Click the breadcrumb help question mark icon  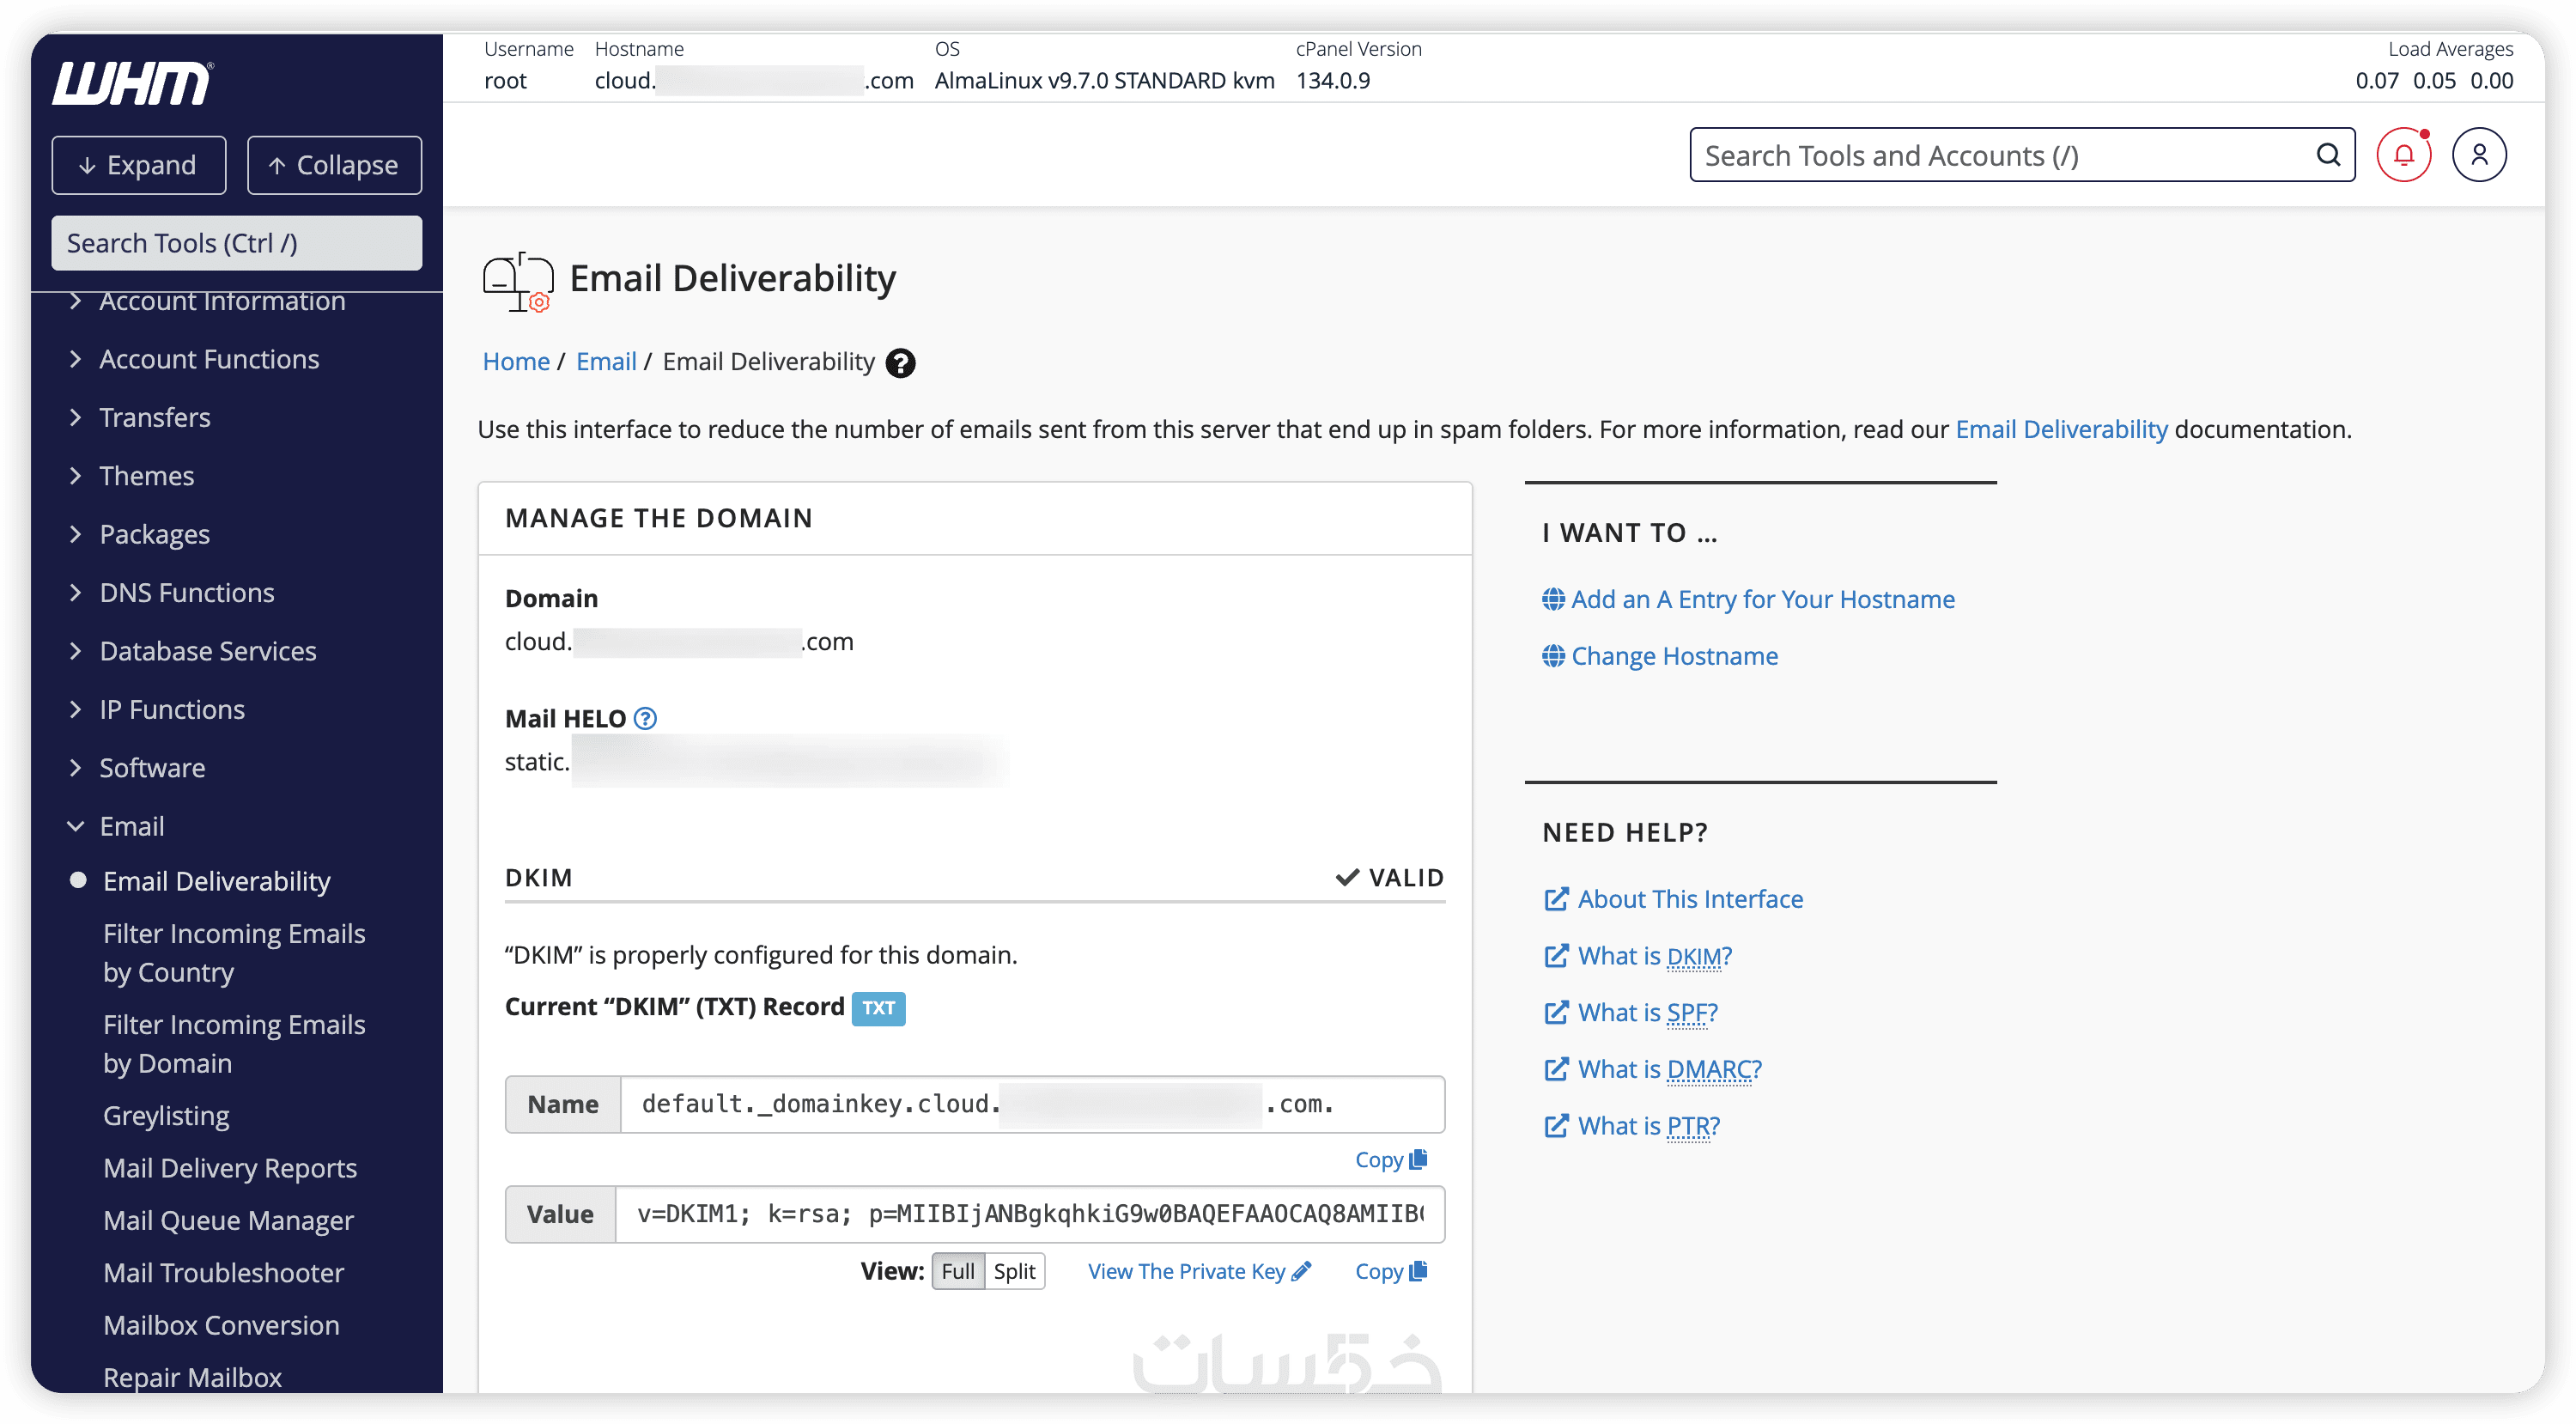coord(900,363)
